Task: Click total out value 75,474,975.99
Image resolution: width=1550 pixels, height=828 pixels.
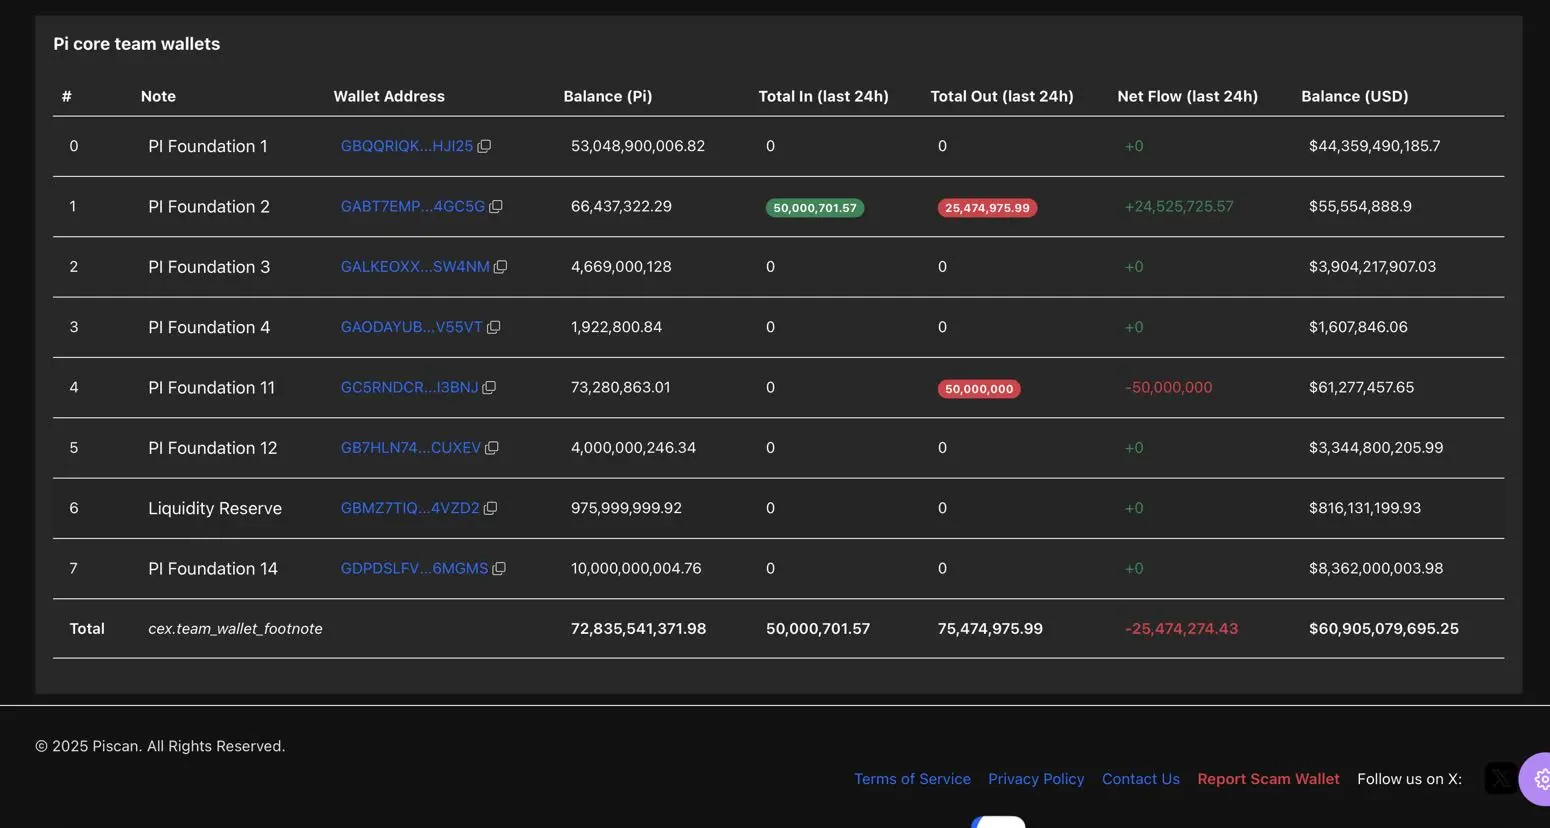Action: [x=990, y=629]
